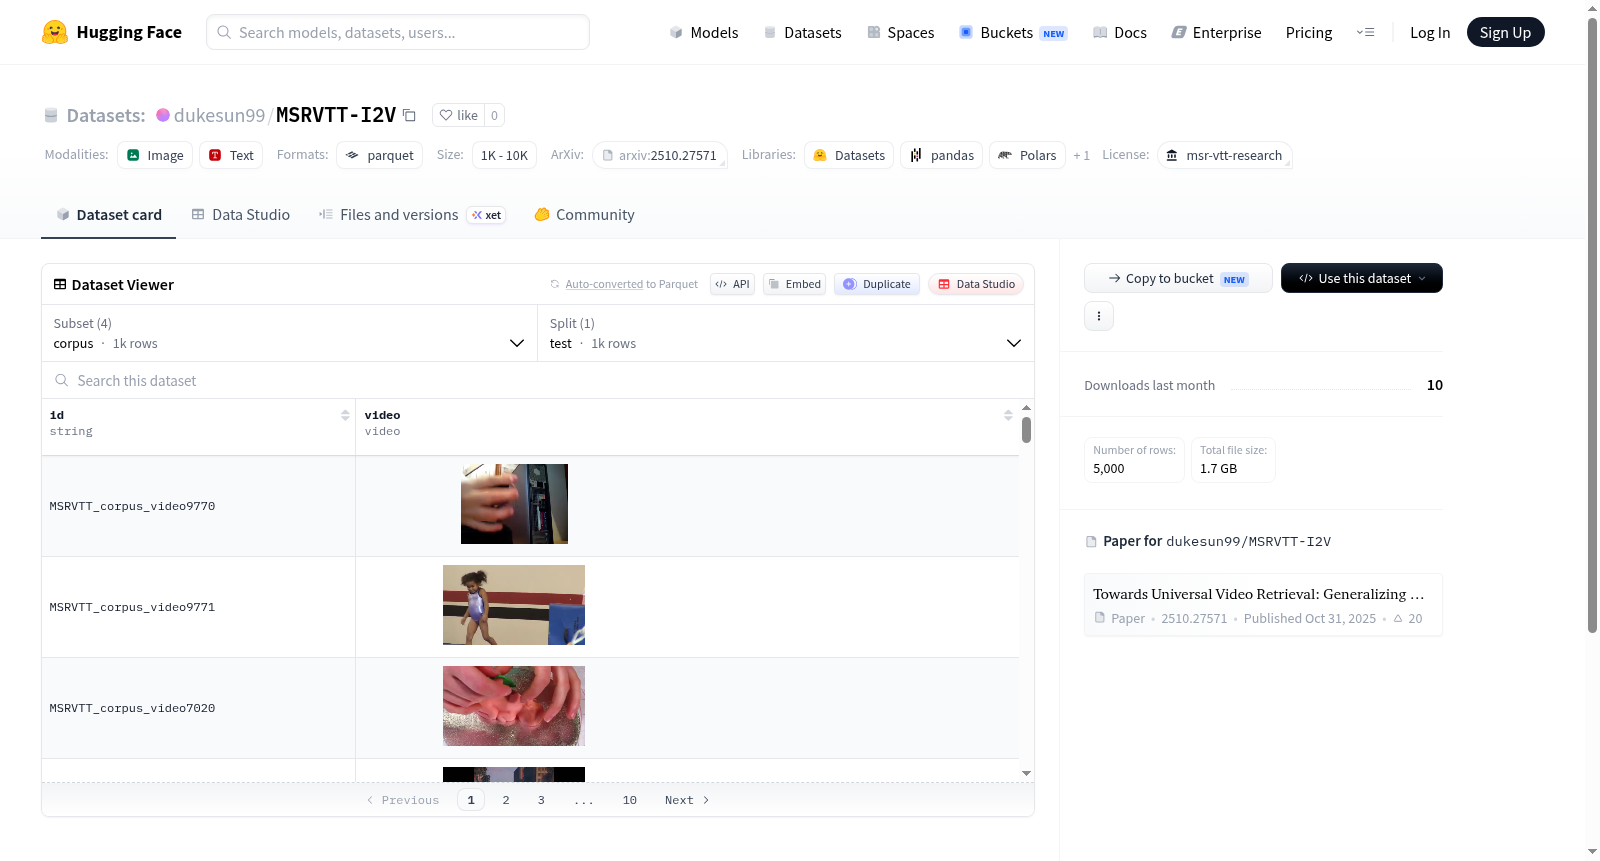Click the Hugging Face logo icon
Image resolution: width=1600 pixels, height=861 pixels.
[55, 32]
